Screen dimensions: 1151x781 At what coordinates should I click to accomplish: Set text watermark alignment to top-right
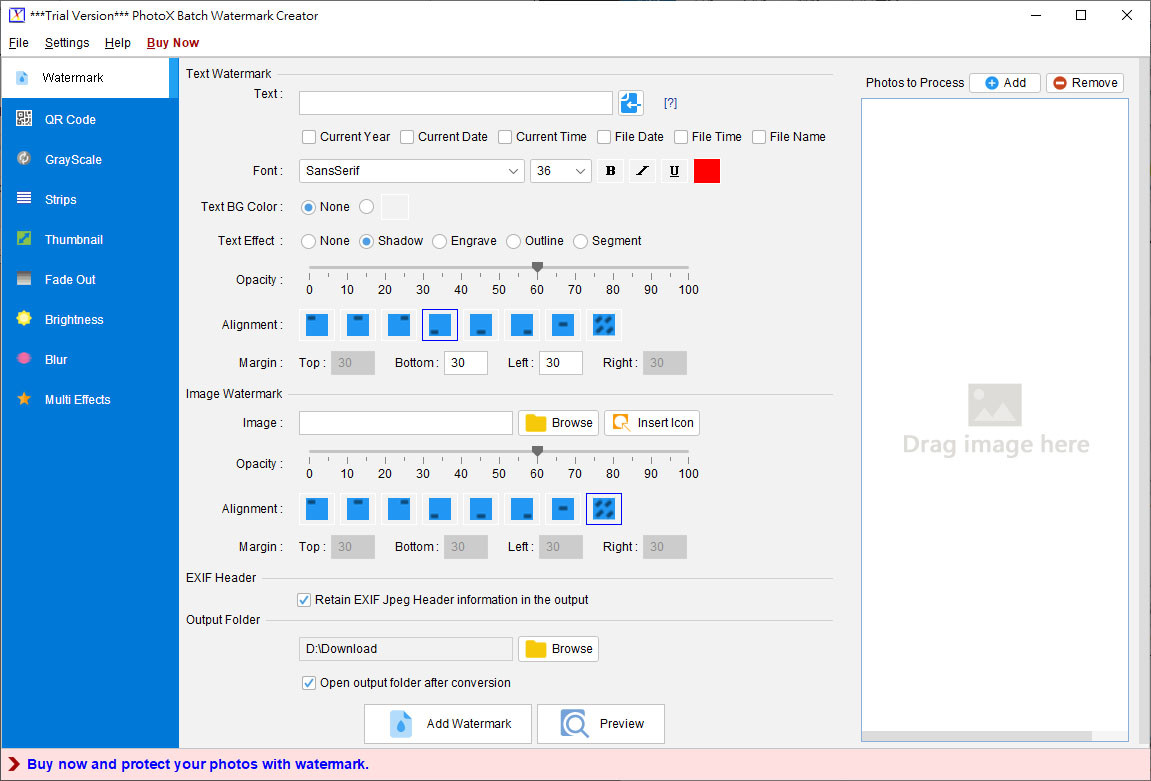click(399, 324)
